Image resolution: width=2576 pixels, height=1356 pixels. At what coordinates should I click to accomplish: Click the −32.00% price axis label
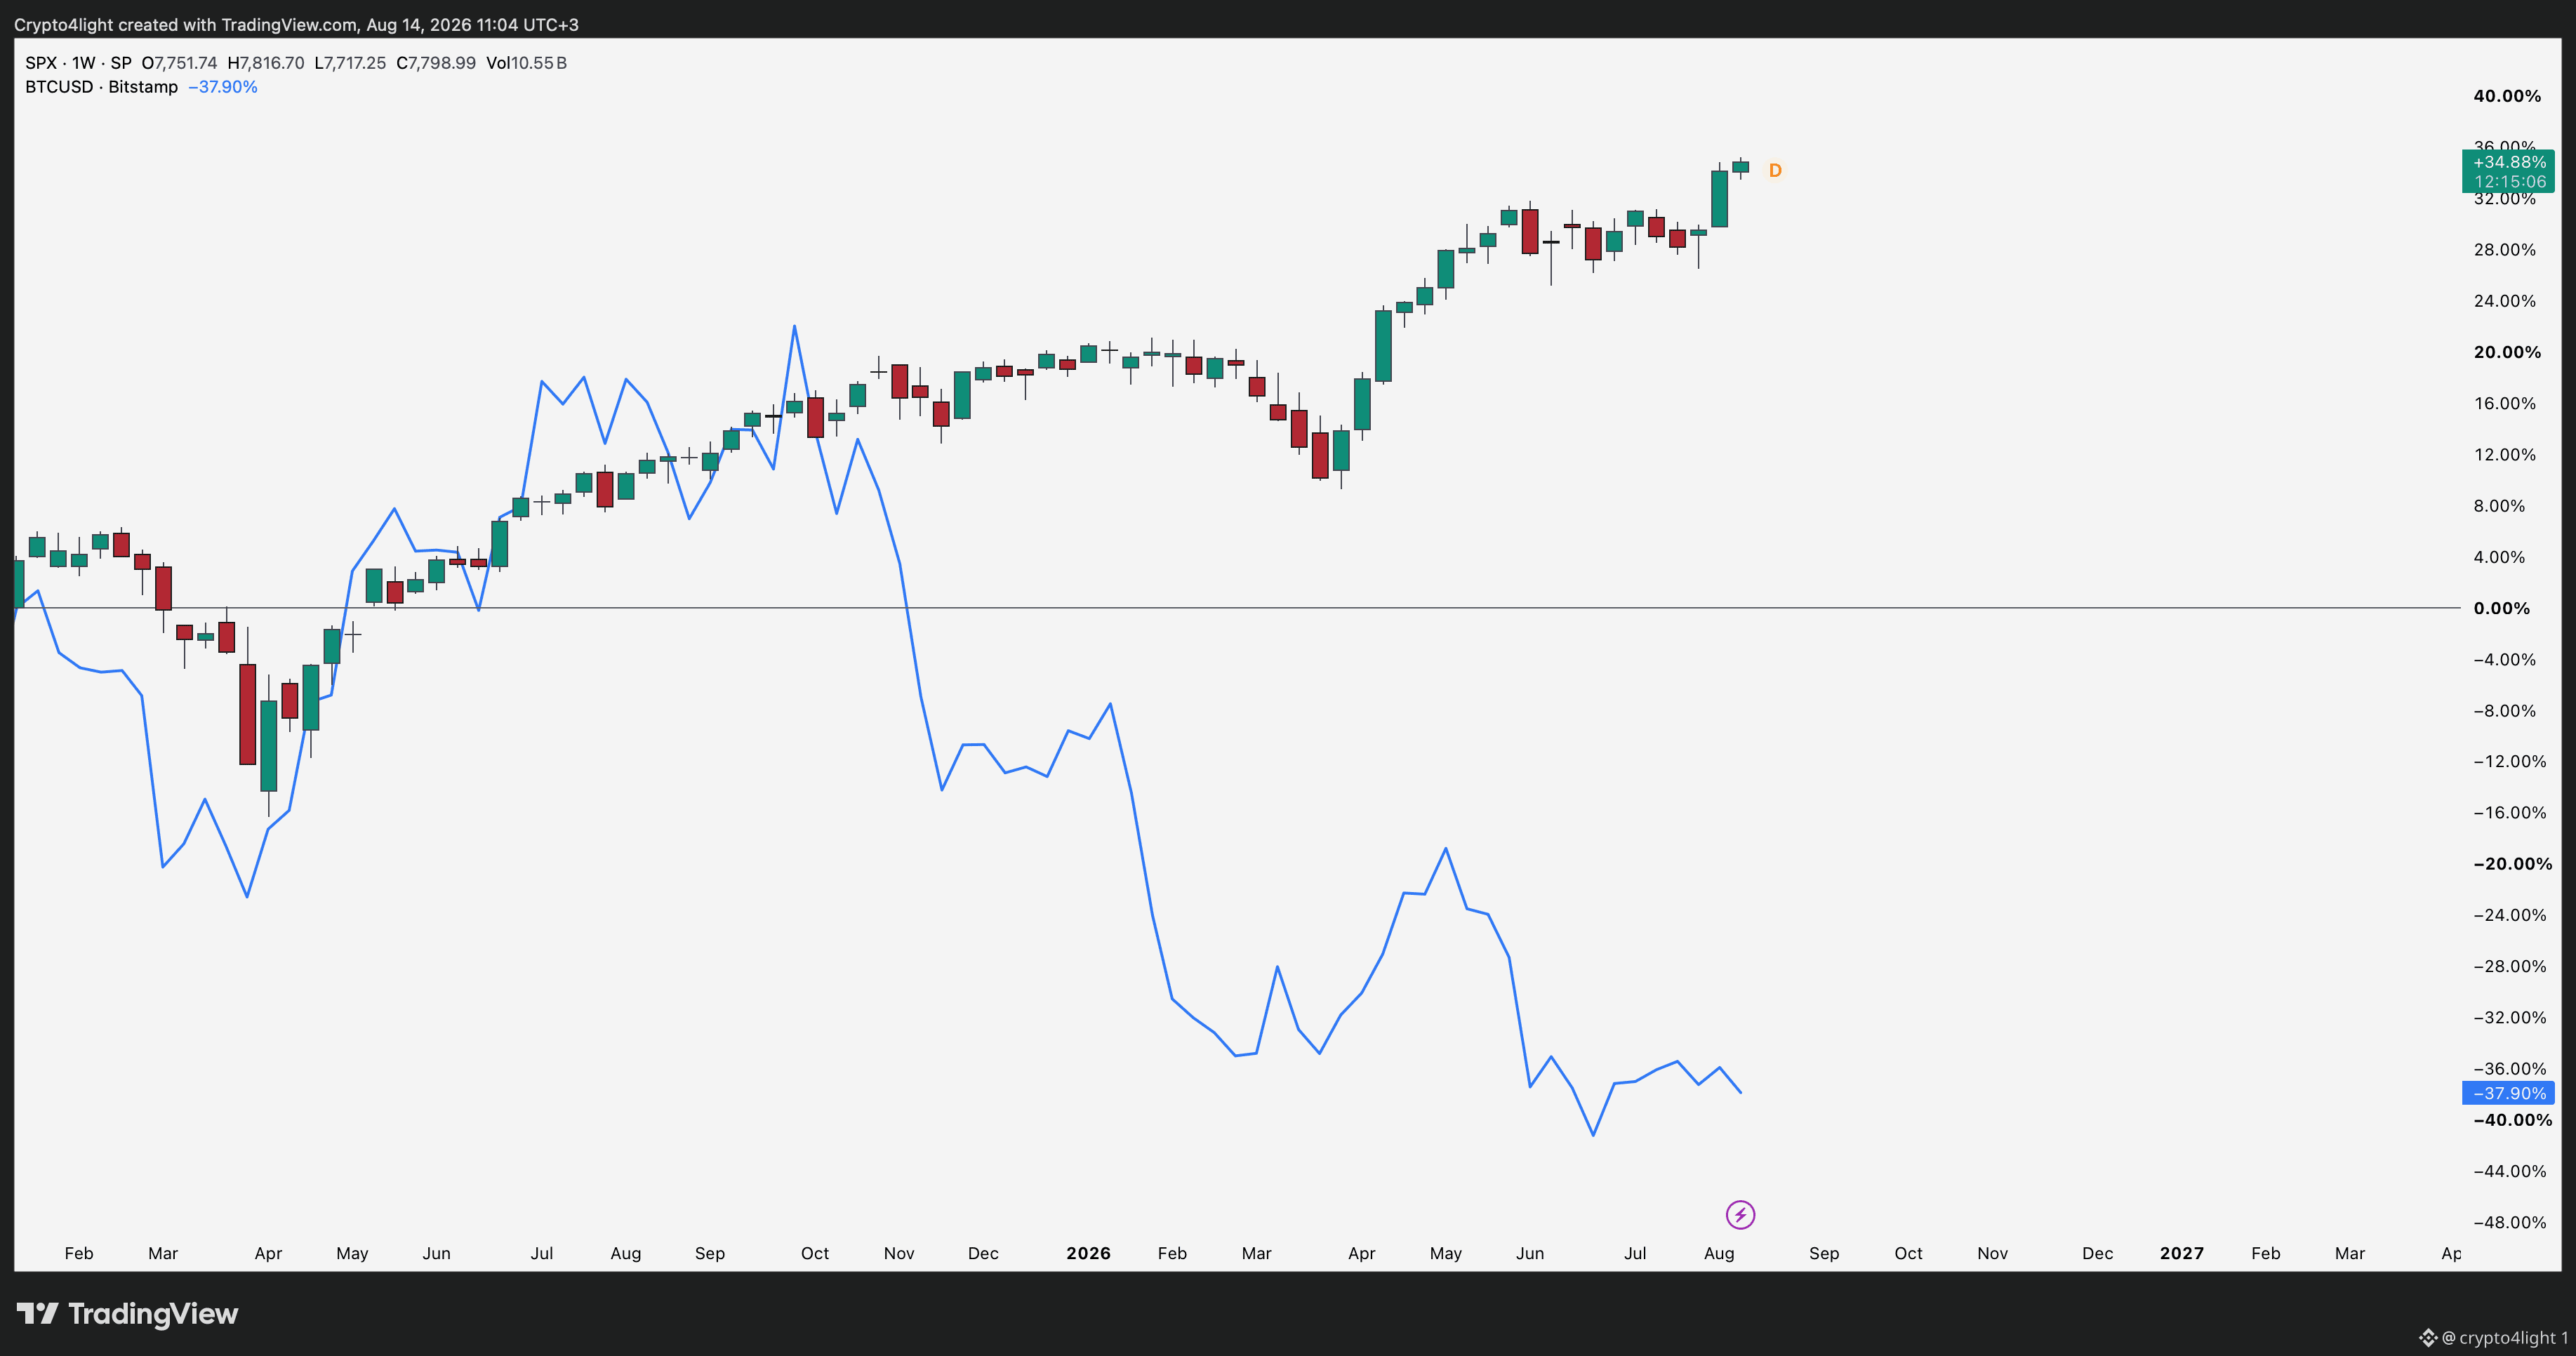(2509, 1018)
